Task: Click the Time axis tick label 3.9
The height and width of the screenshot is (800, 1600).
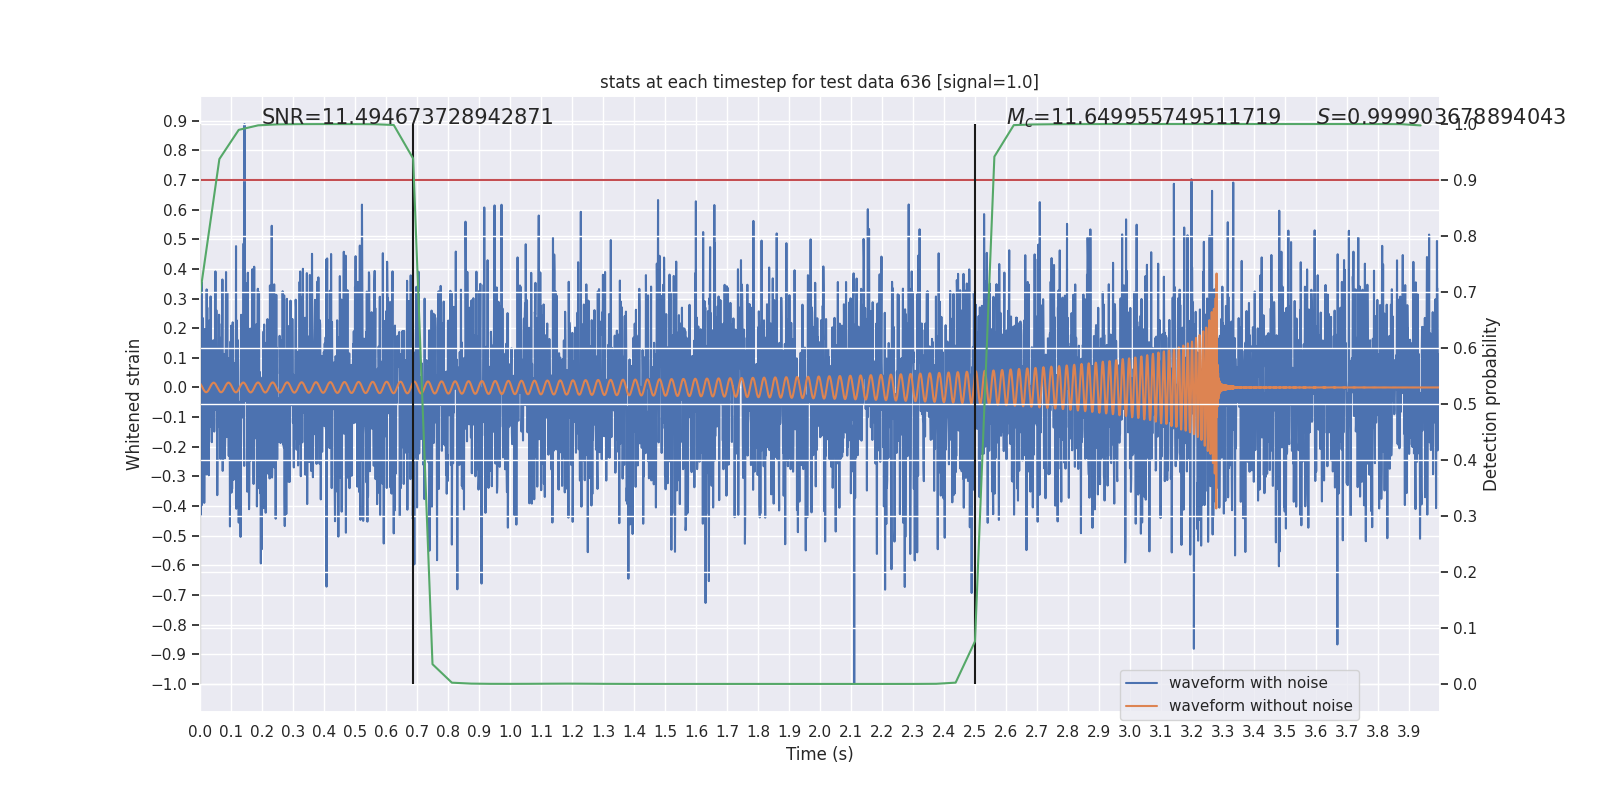Action: point(1409,732)
